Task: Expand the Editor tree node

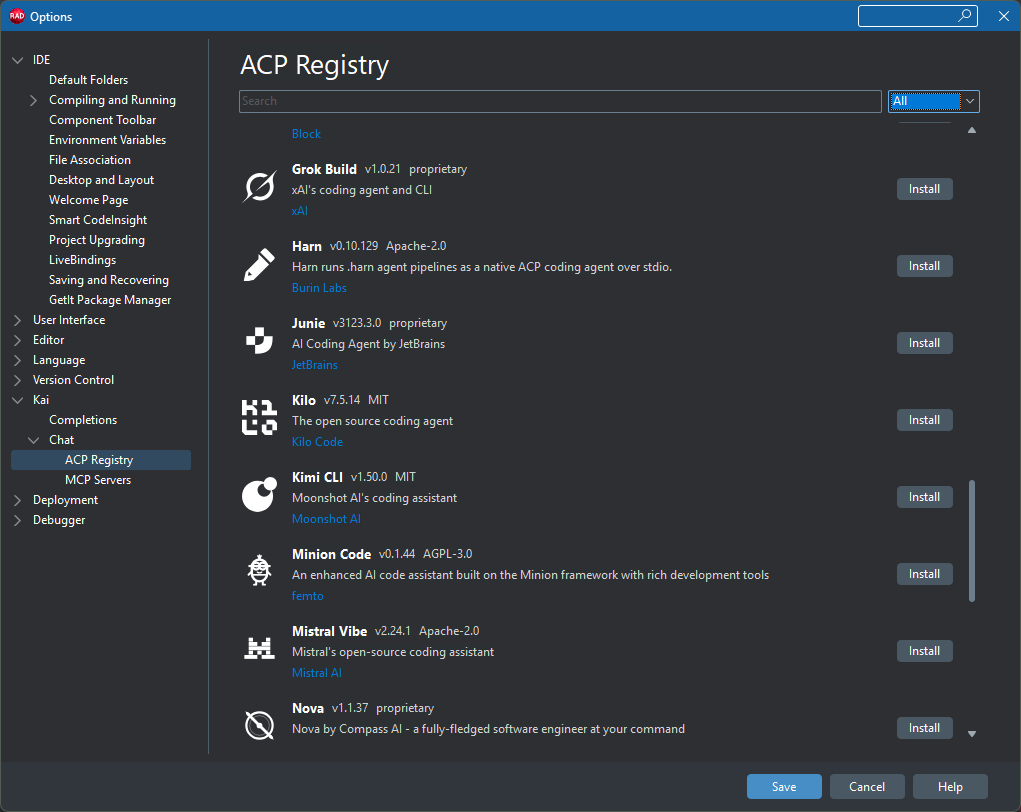Action: pyautogui.click(x=18, y=341)
